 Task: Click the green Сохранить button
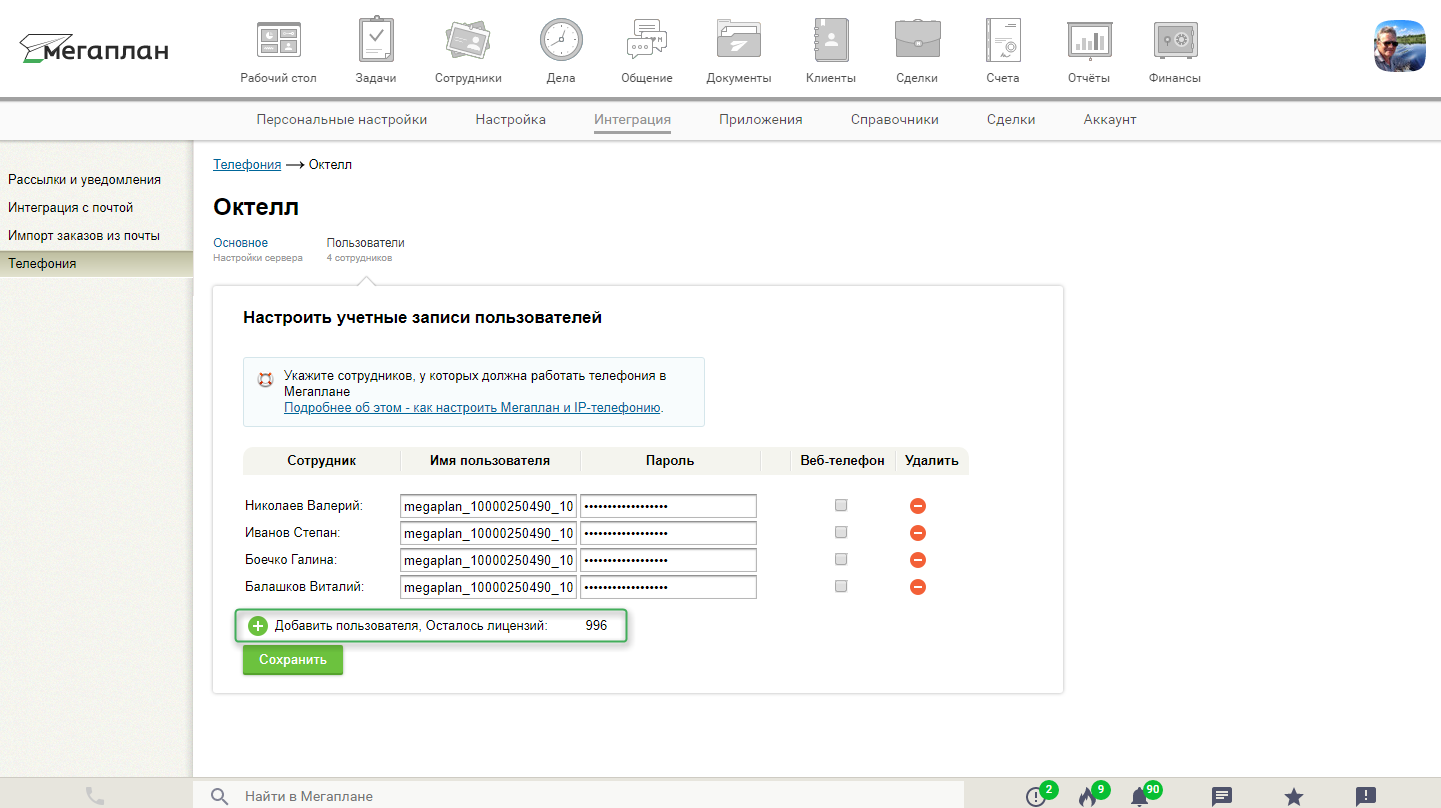click(x=293, y=660)
